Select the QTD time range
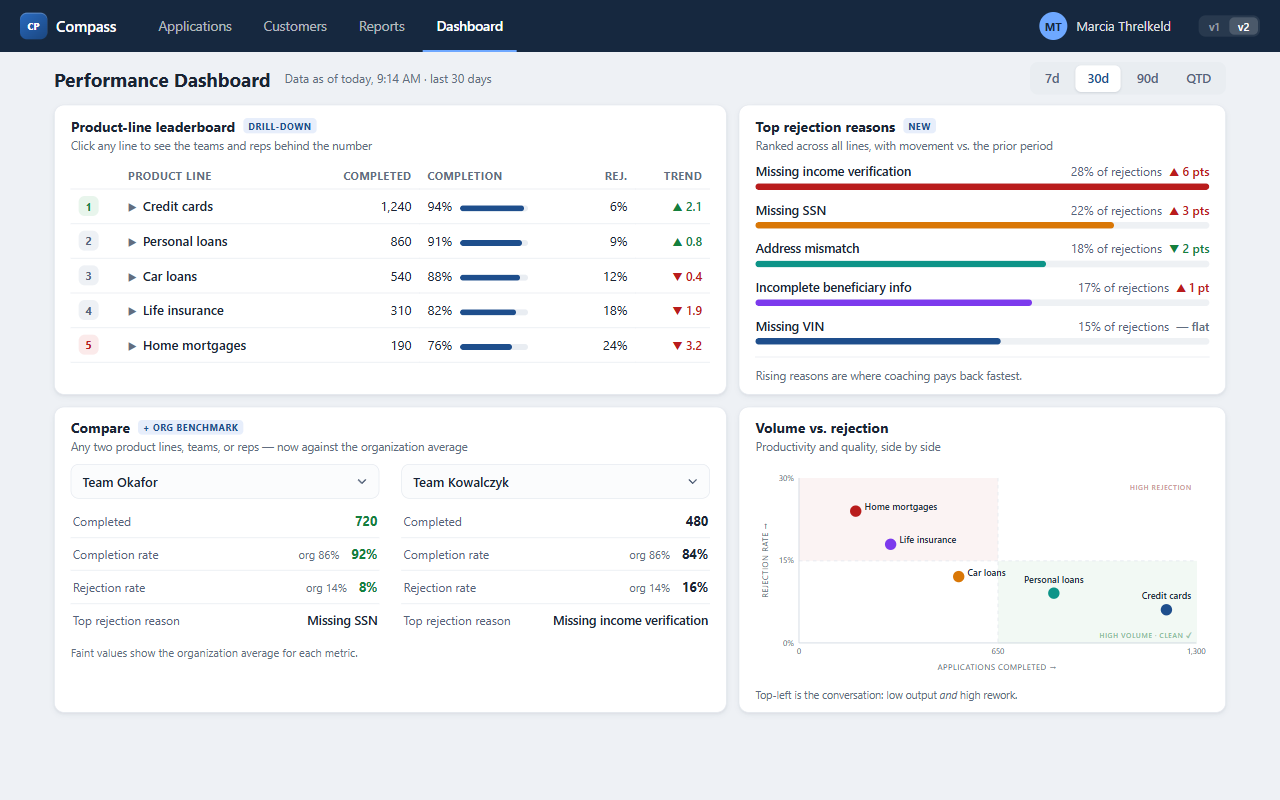 pos(1198,79)
